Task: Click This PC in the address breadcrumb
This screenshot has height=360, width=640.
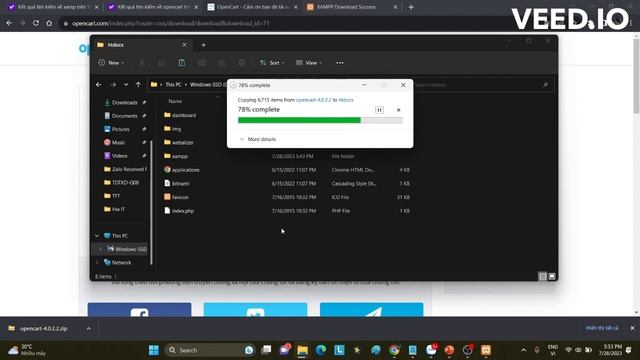Action: (173, 84)
